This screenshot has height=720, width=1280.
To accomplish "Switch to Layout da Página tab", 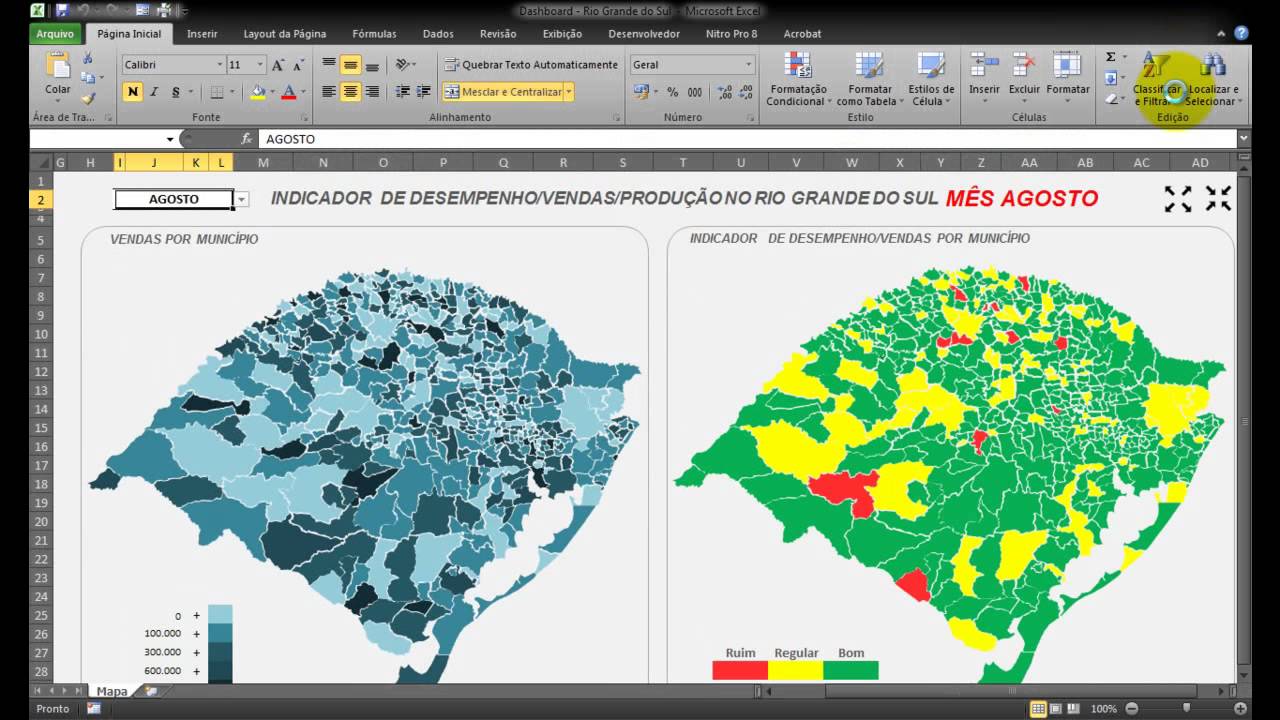I will [285, 33].
